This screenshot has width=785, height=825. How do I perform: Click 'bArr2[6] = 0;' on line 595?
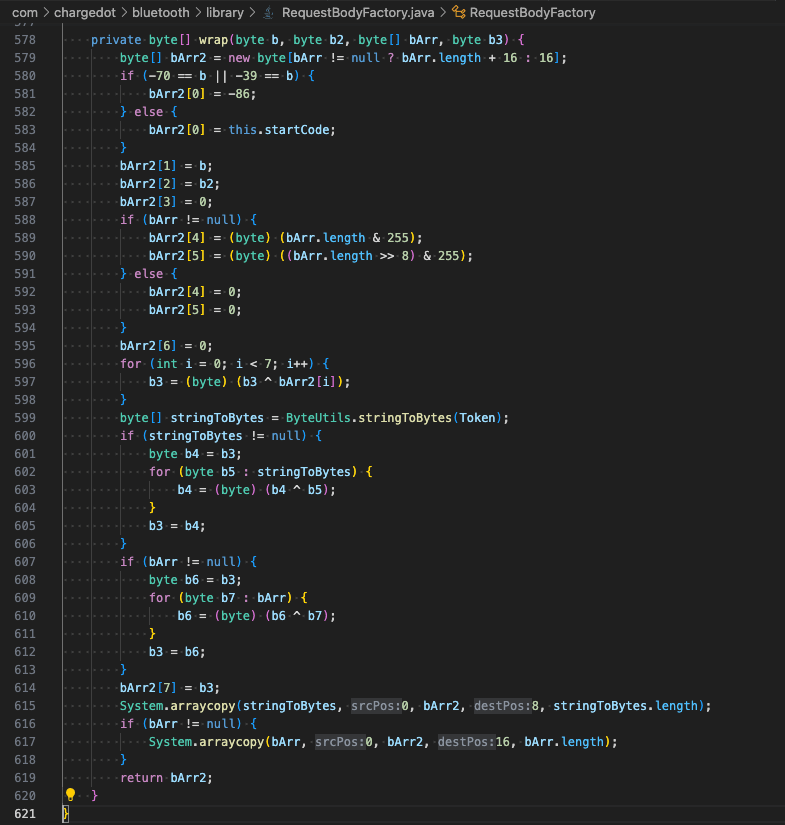[x=166, y=346]
